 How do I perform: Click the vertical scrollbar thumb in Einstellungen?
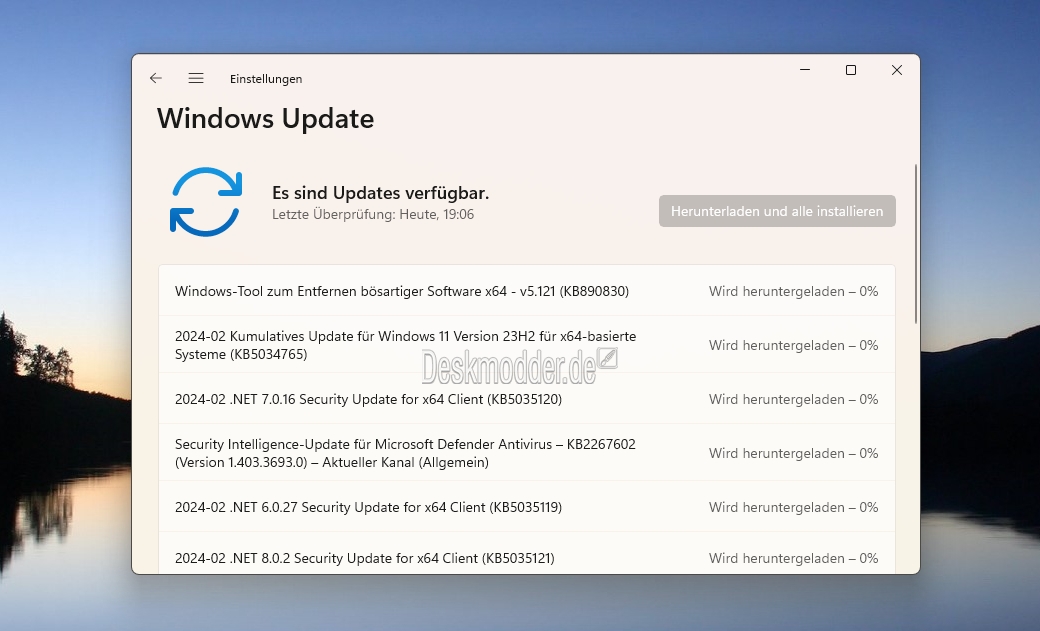tap(916, 244)
